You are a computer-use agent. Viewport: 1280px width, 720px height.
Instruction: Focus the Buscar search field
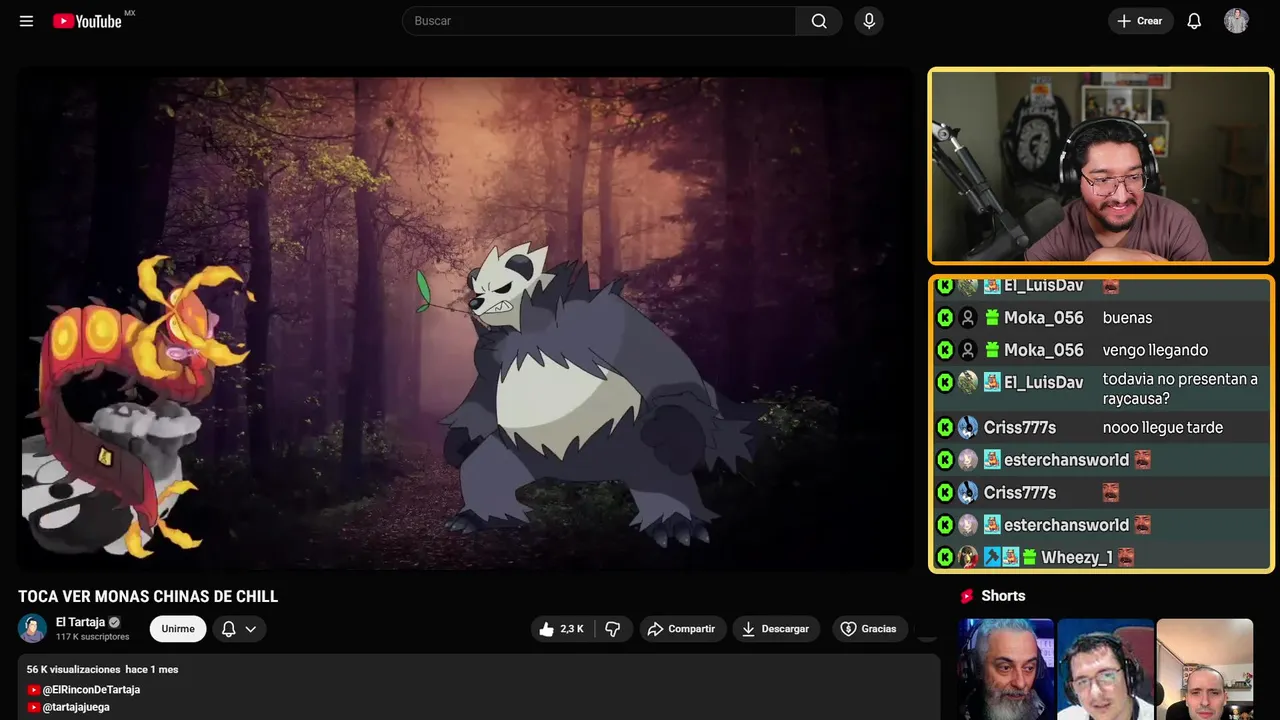pos(599,21)
